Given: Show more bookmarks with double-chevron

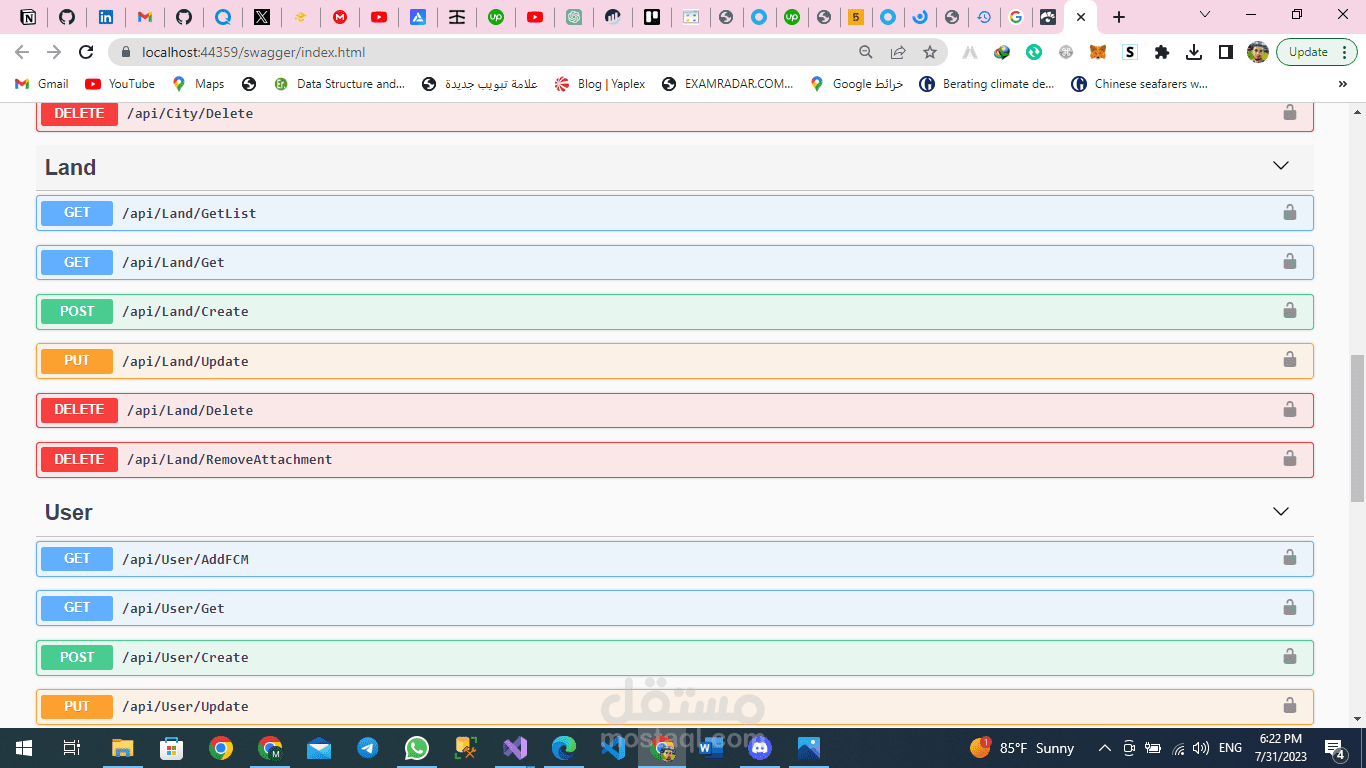Looking at the screenshot, I should point(1342,84).
